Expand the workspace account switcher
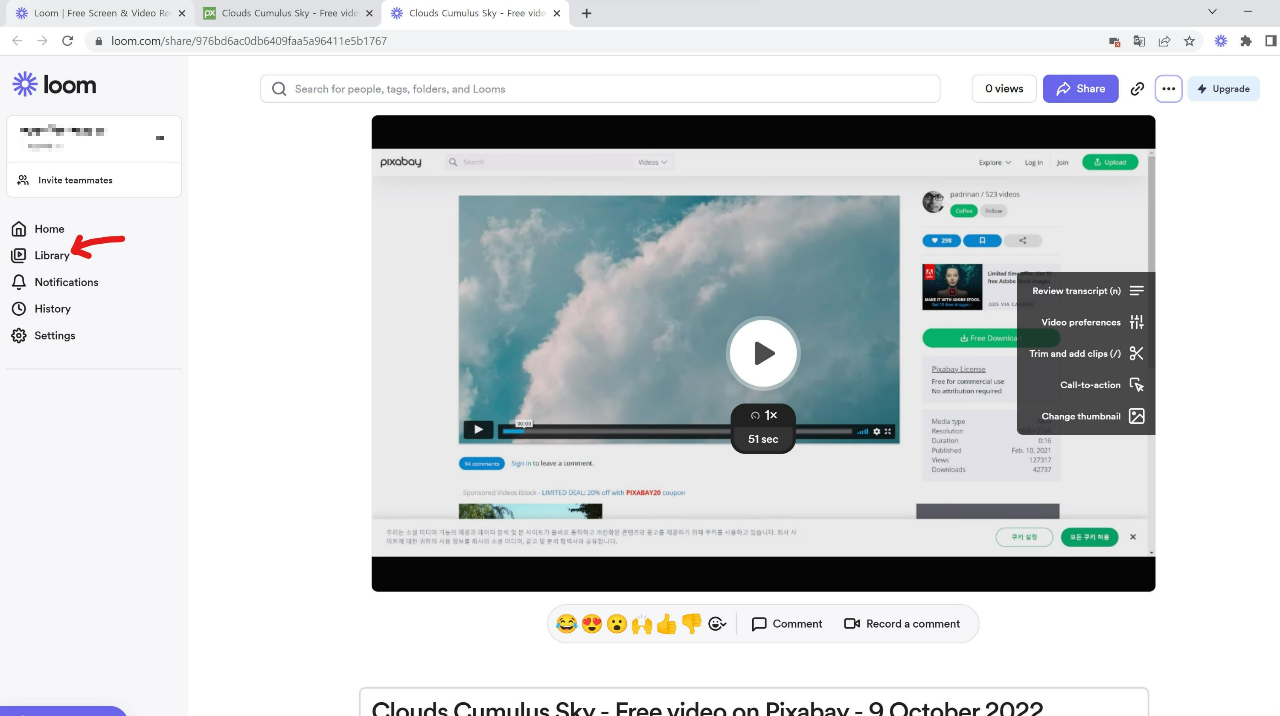This screenshot has height=716, width=1280. [94, 139]
